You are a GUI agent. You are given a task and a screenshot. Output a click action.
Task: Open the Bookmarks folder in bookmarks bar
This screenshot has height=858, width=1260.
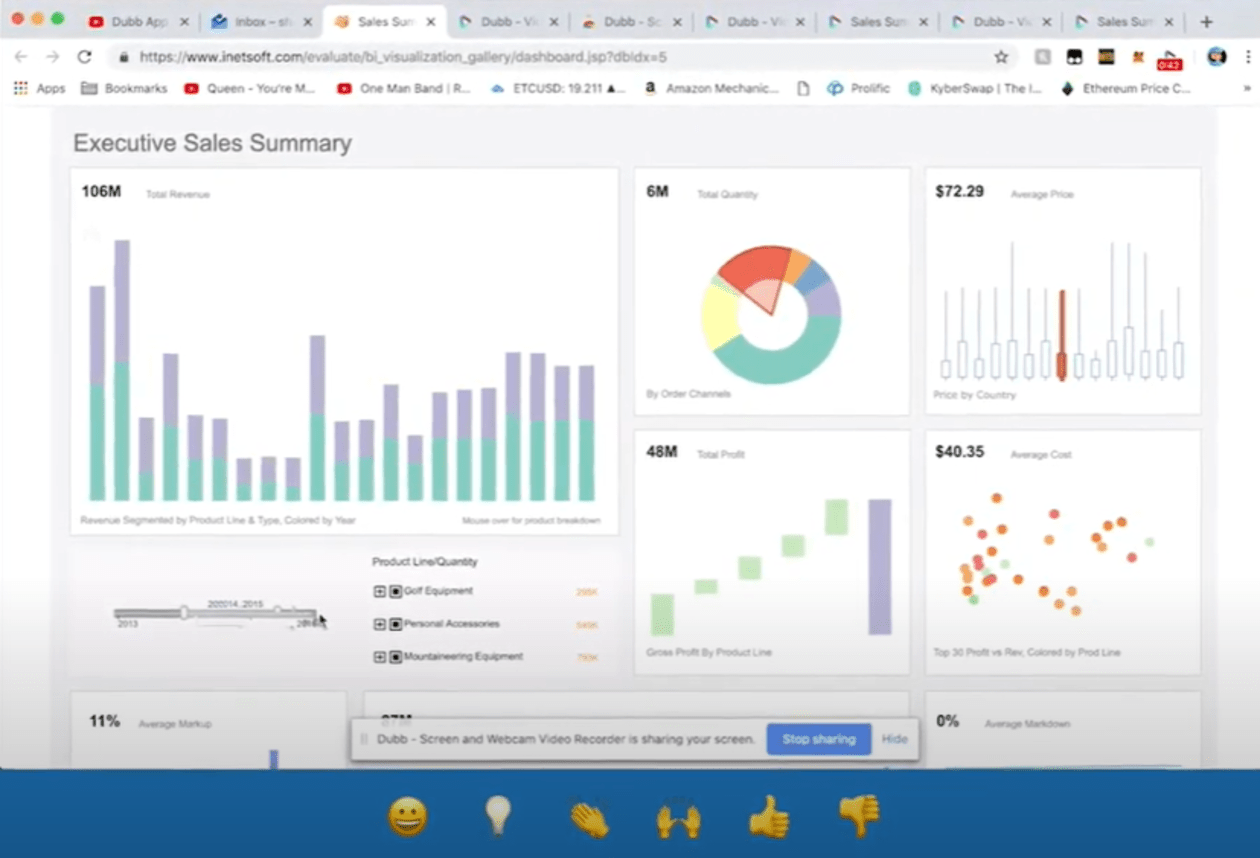coord(123,88)
